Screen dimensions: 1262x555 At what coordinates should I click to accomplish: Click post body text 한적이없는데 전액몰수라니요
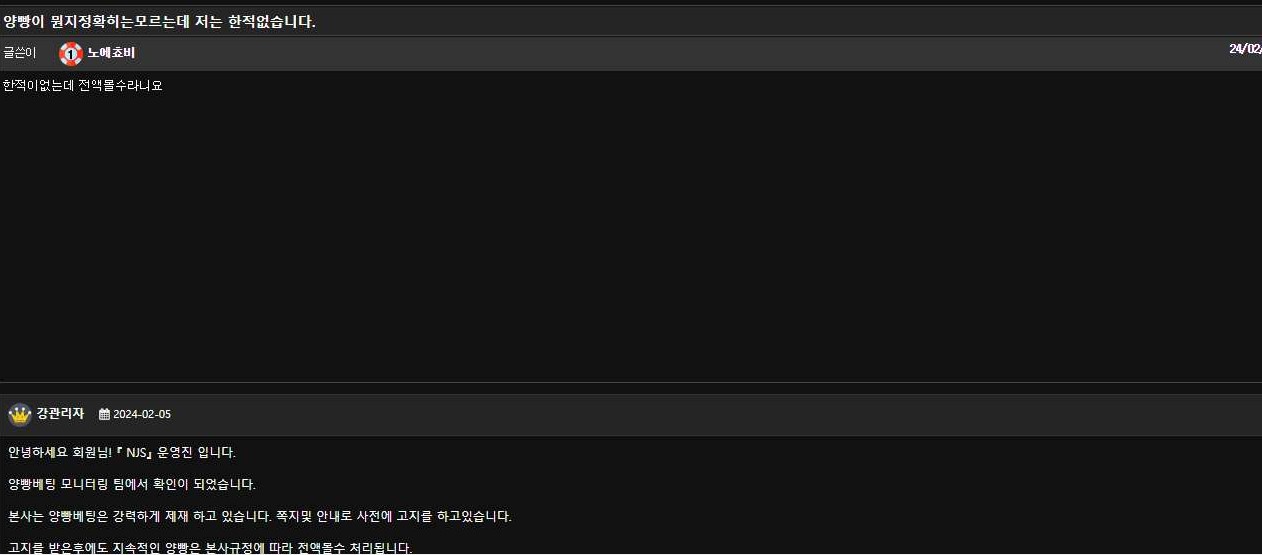[x=83, y=86]
